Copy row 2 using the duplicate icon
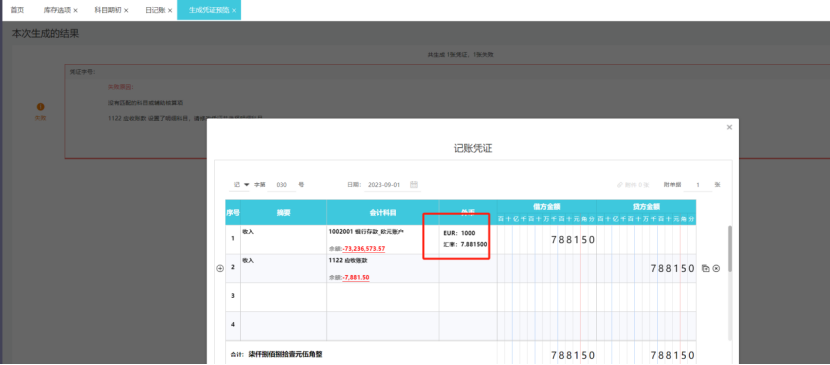 pyautogui.click(x=706, y=269)
